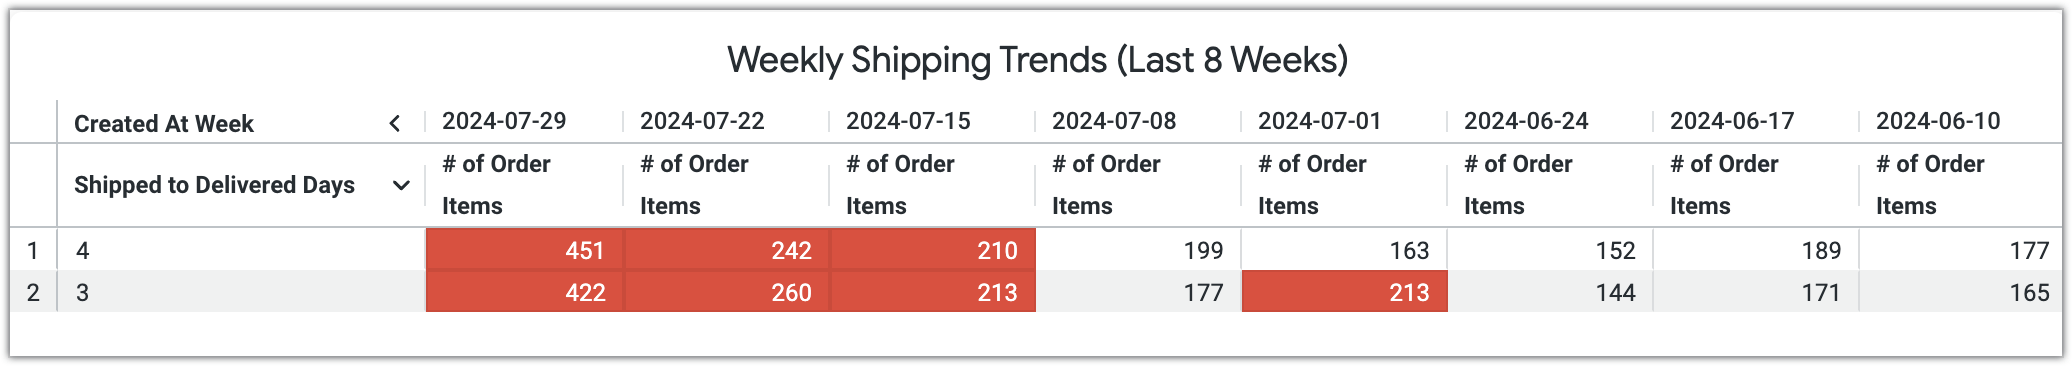Screen dimensions: 2072x366
Task: Click the 2024-06-10 week column header
Action: (x=1938, y=121)
